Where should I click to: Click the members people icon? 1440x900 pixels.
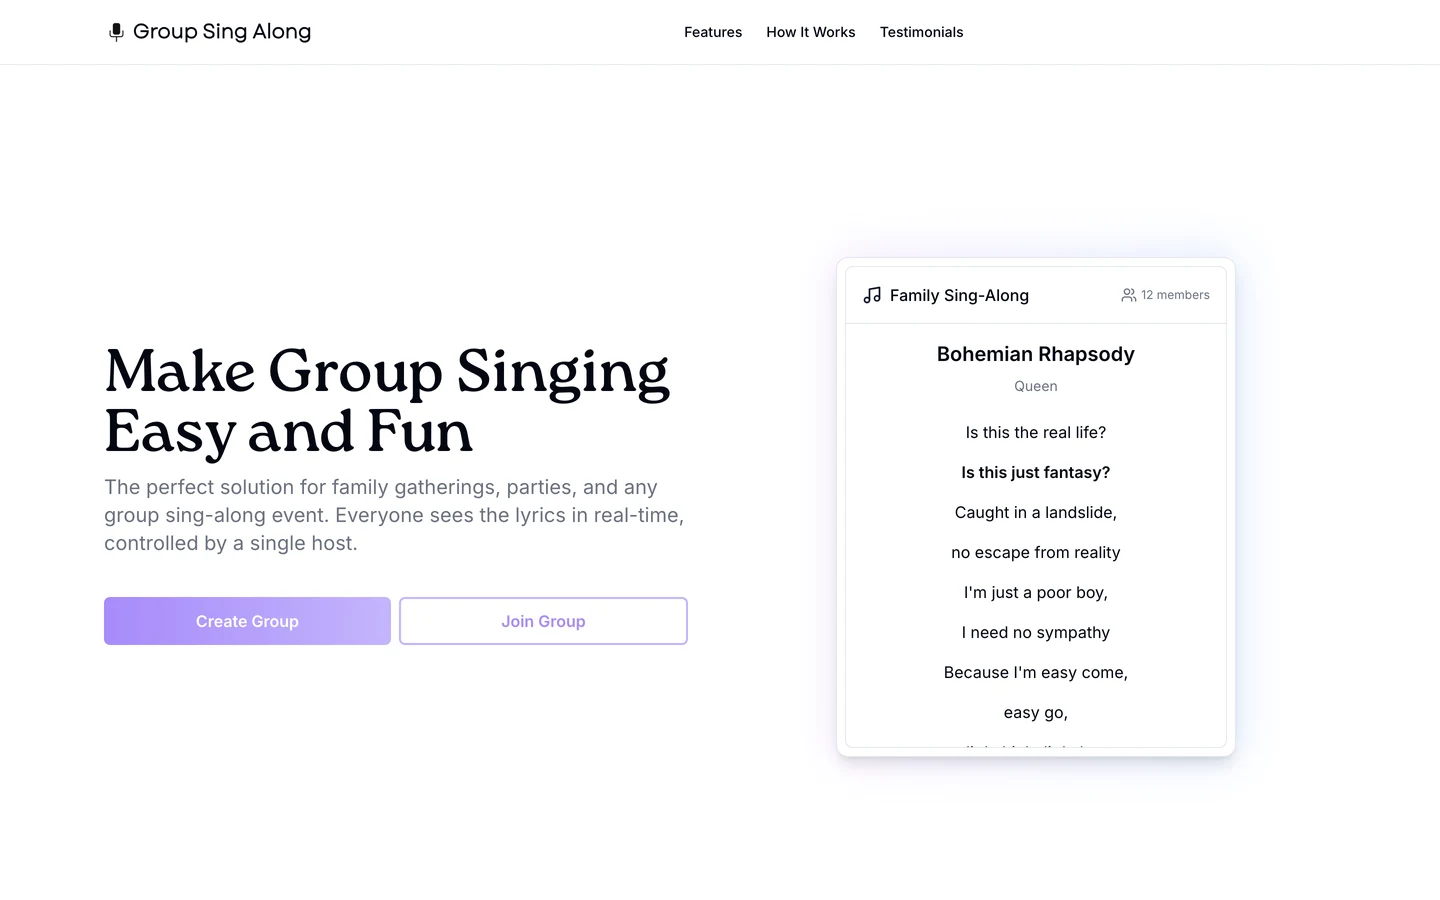(x=1128, y=295)
